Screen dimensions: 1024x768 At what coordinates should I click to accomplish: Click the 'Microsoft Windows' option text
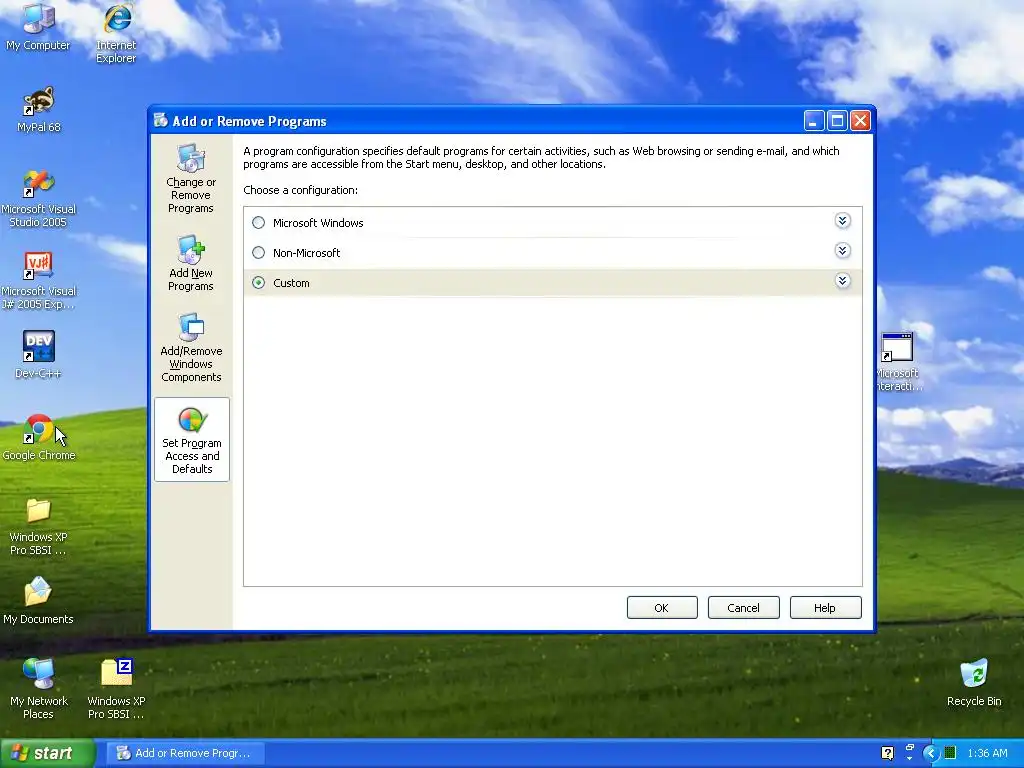[x=318, y=223]
